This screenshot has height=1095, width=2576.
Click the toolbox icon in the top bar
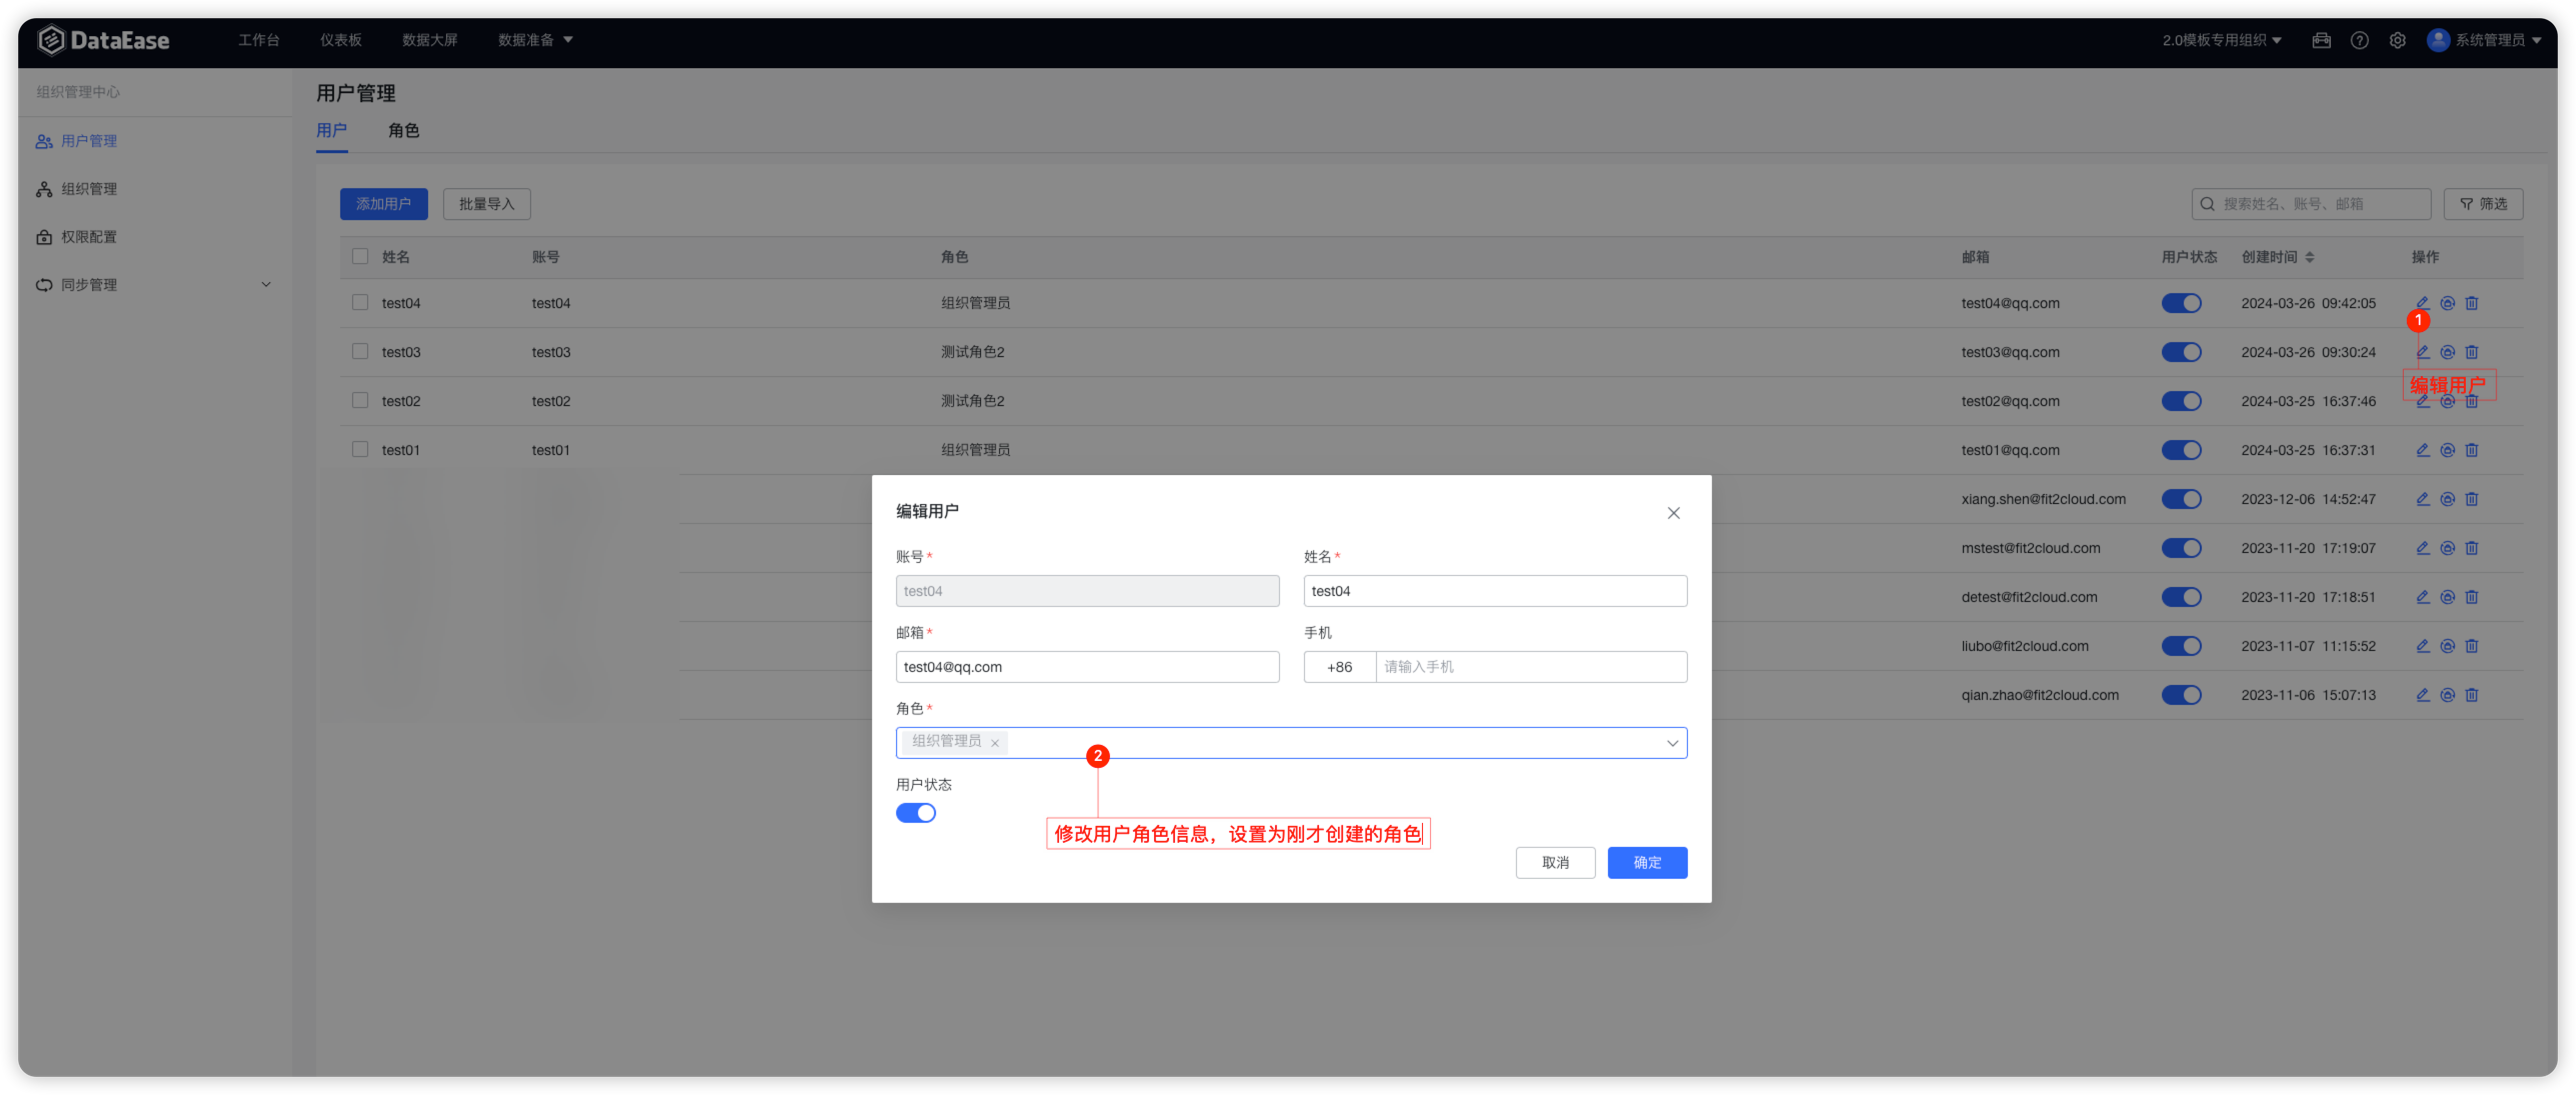point(2321,40)
